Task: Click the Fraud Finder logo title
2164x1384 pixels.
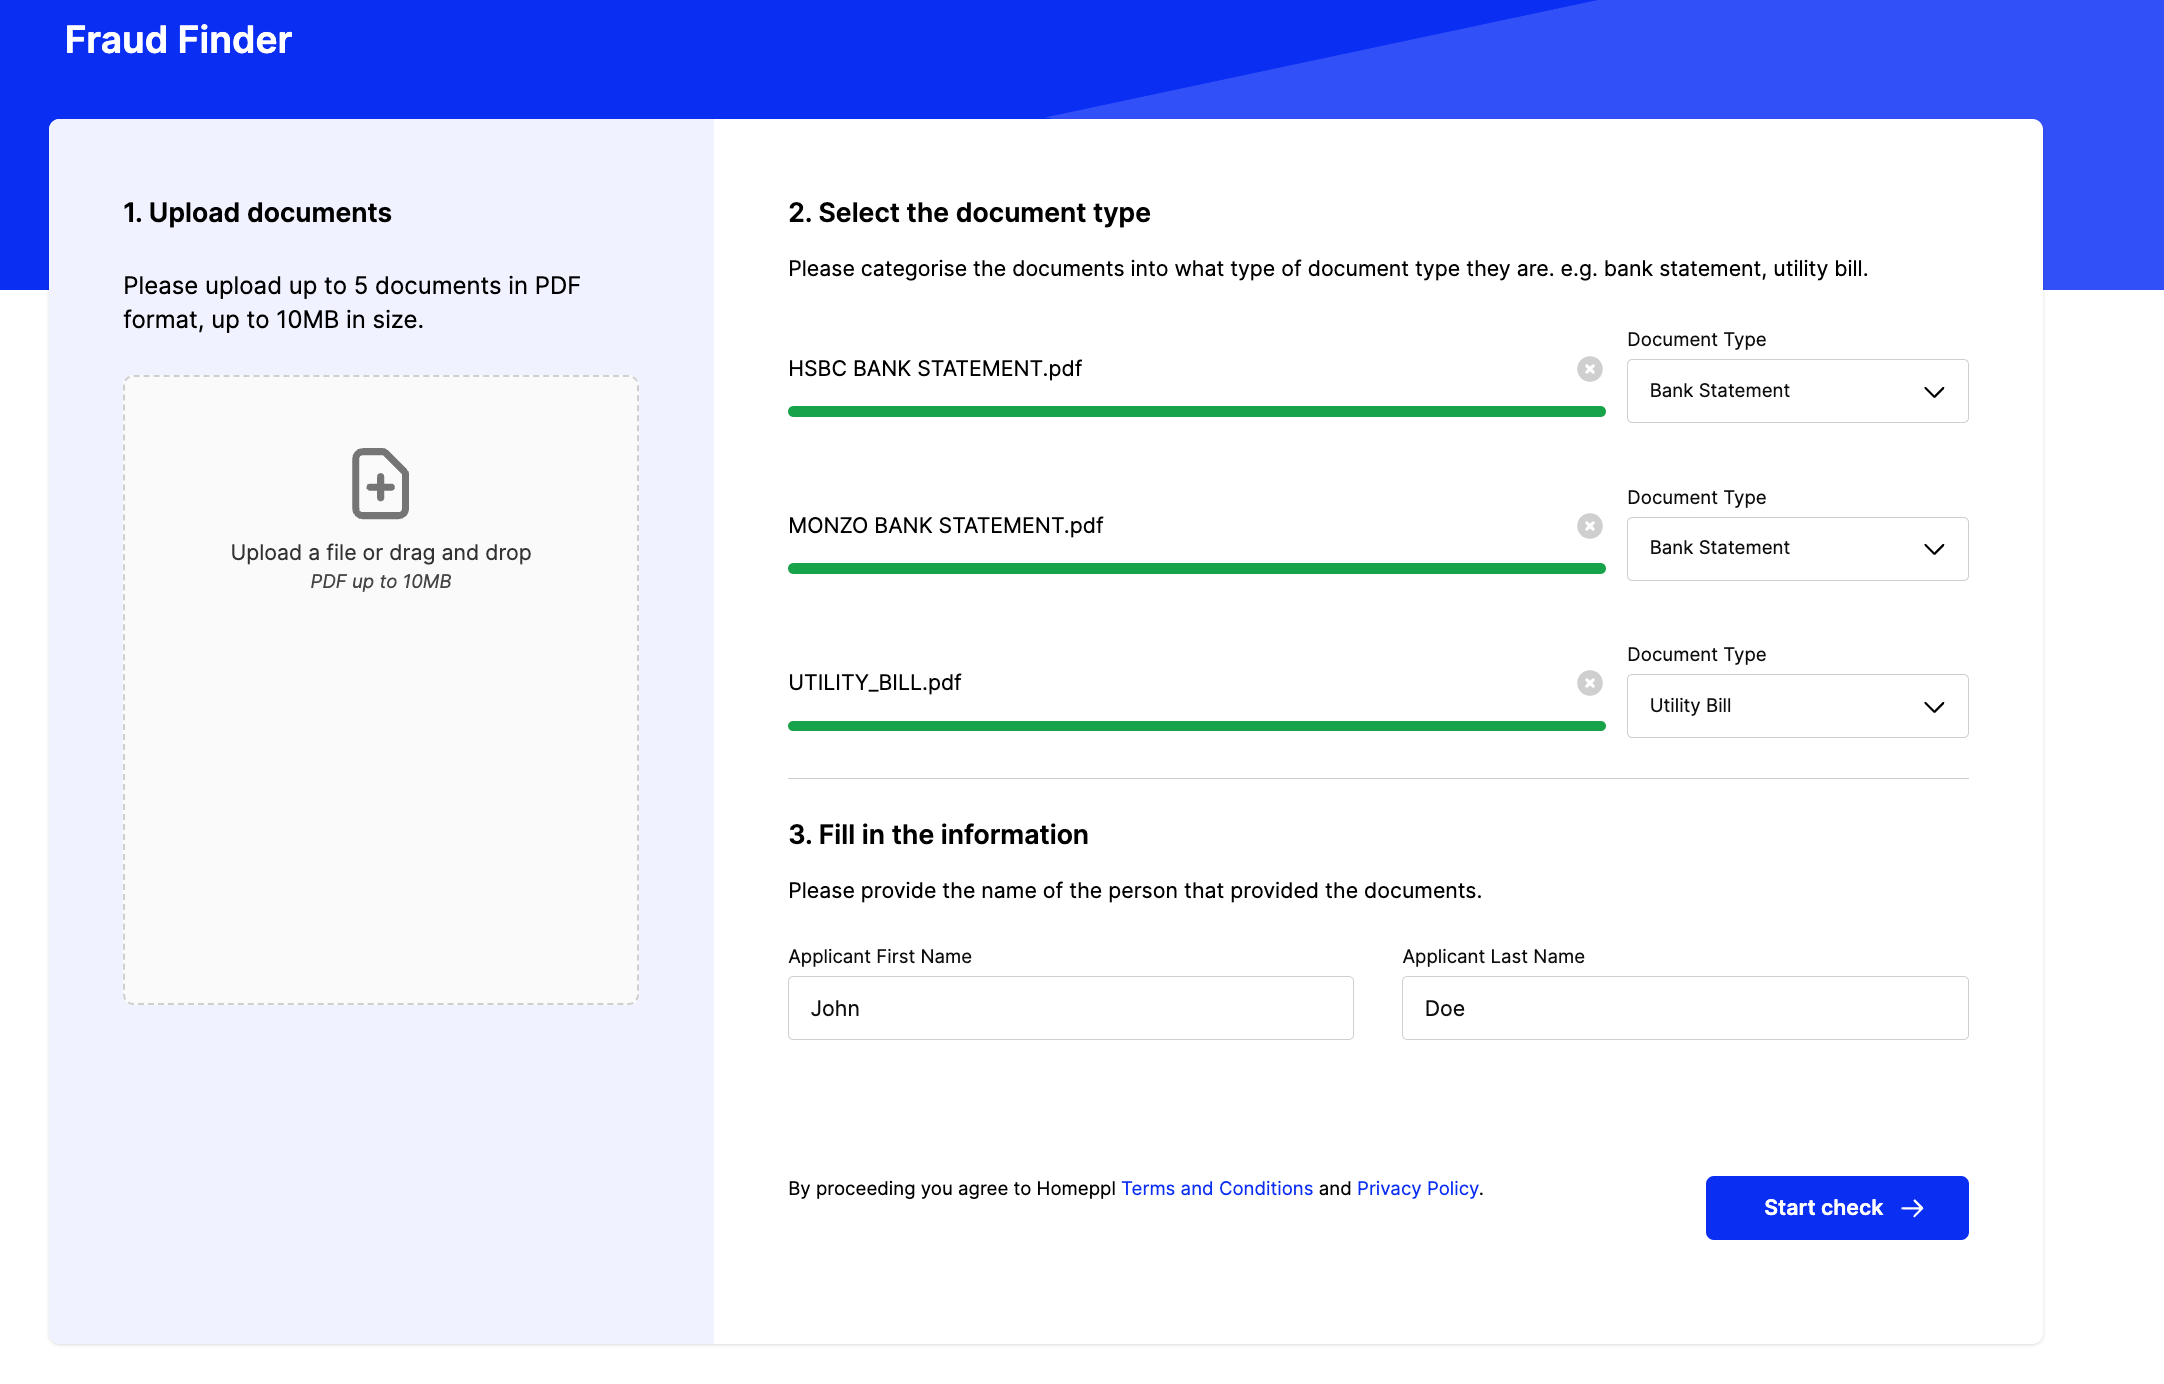Action: coord(178,40)
